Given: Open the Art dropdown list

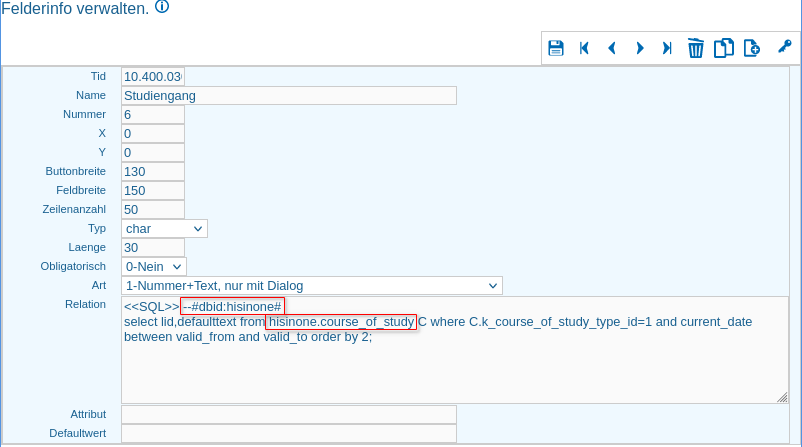Looking at the screenshot, I should click(x=311, y=286).
